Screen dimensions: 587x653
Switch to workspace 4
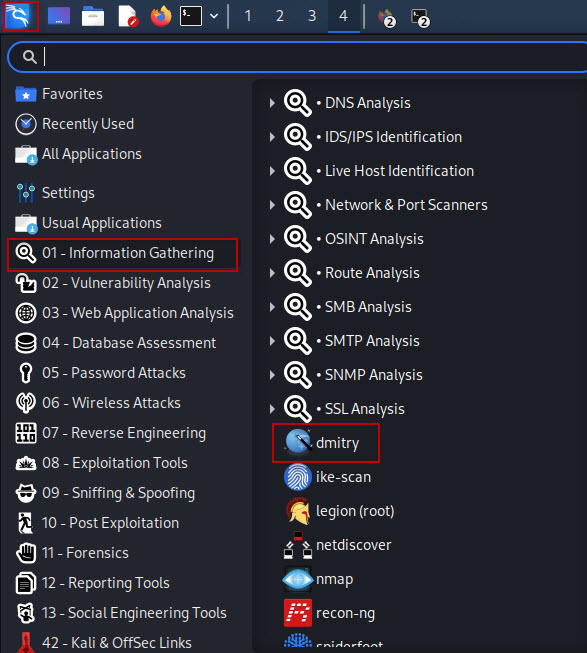pyautogui.click(x=343, y=16)
